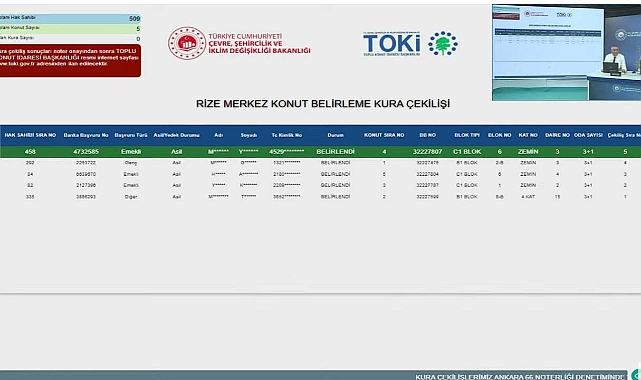Click 'ZEMİN' in the green highlighted row
This screenshot has width=641, height=380.
click(528, 152)
